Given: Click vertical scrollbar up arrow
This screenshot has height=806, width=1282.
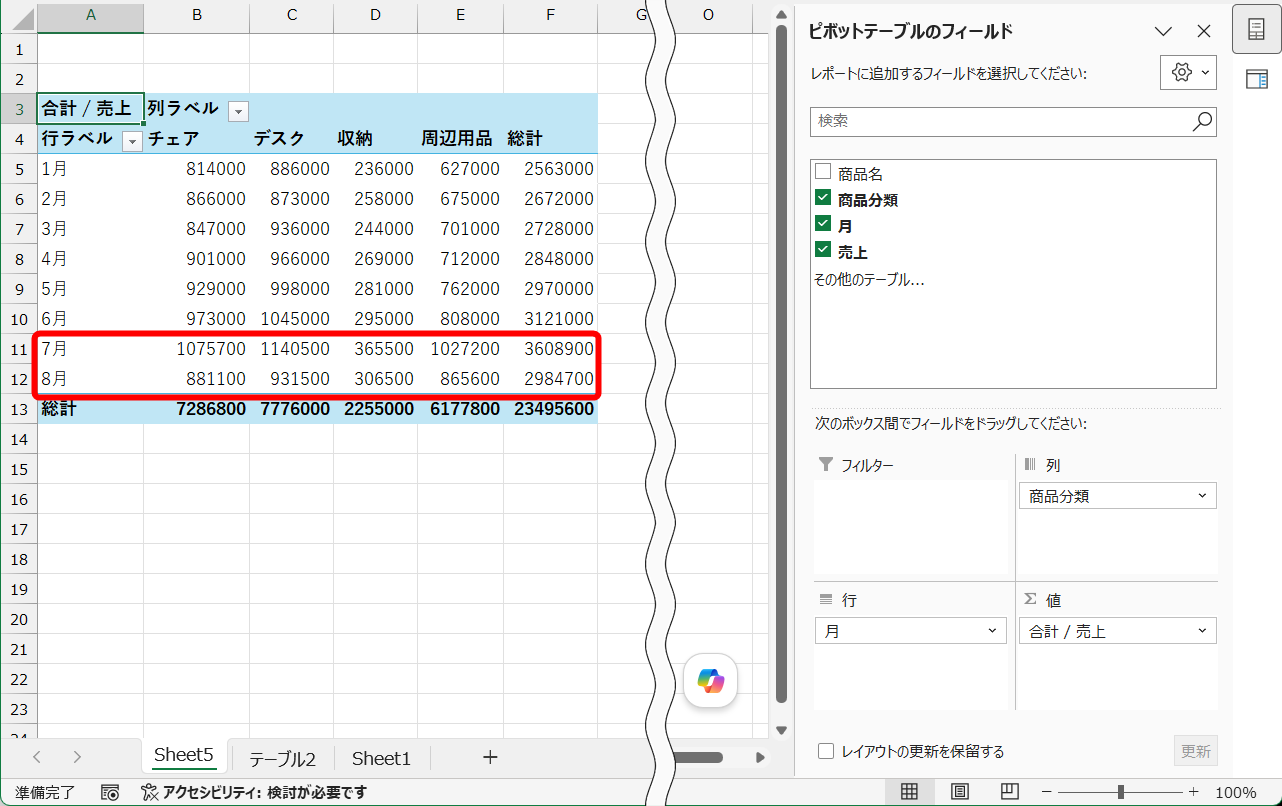Looking at the screenshot, I should point(782,14).
